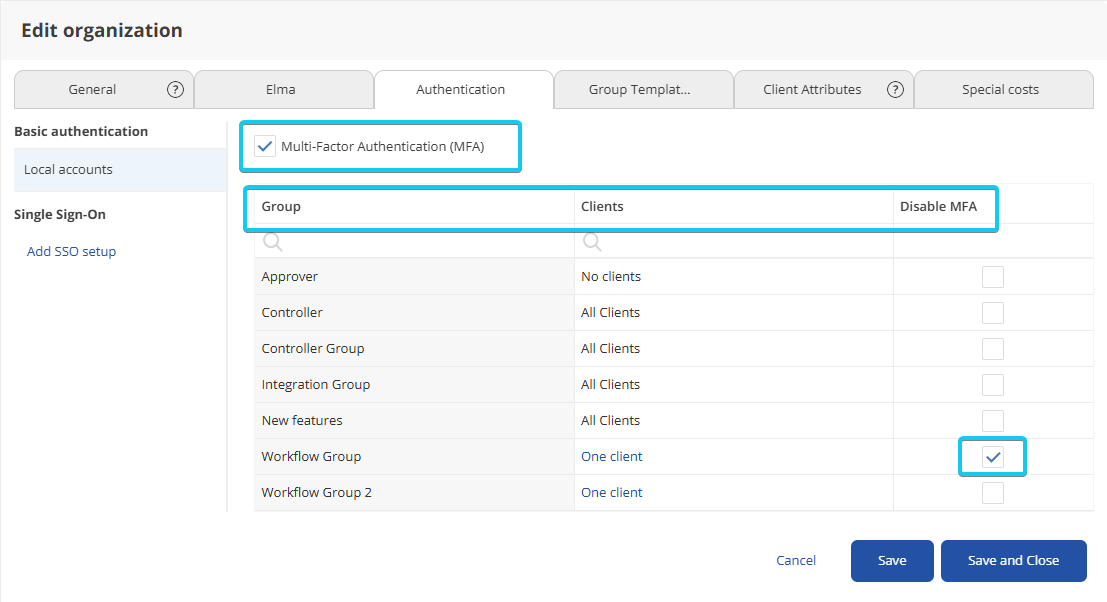Check Disable MFA for Approver group
Image resolution: width=1107 pixels, height=602 pixels.
(993, 277)
